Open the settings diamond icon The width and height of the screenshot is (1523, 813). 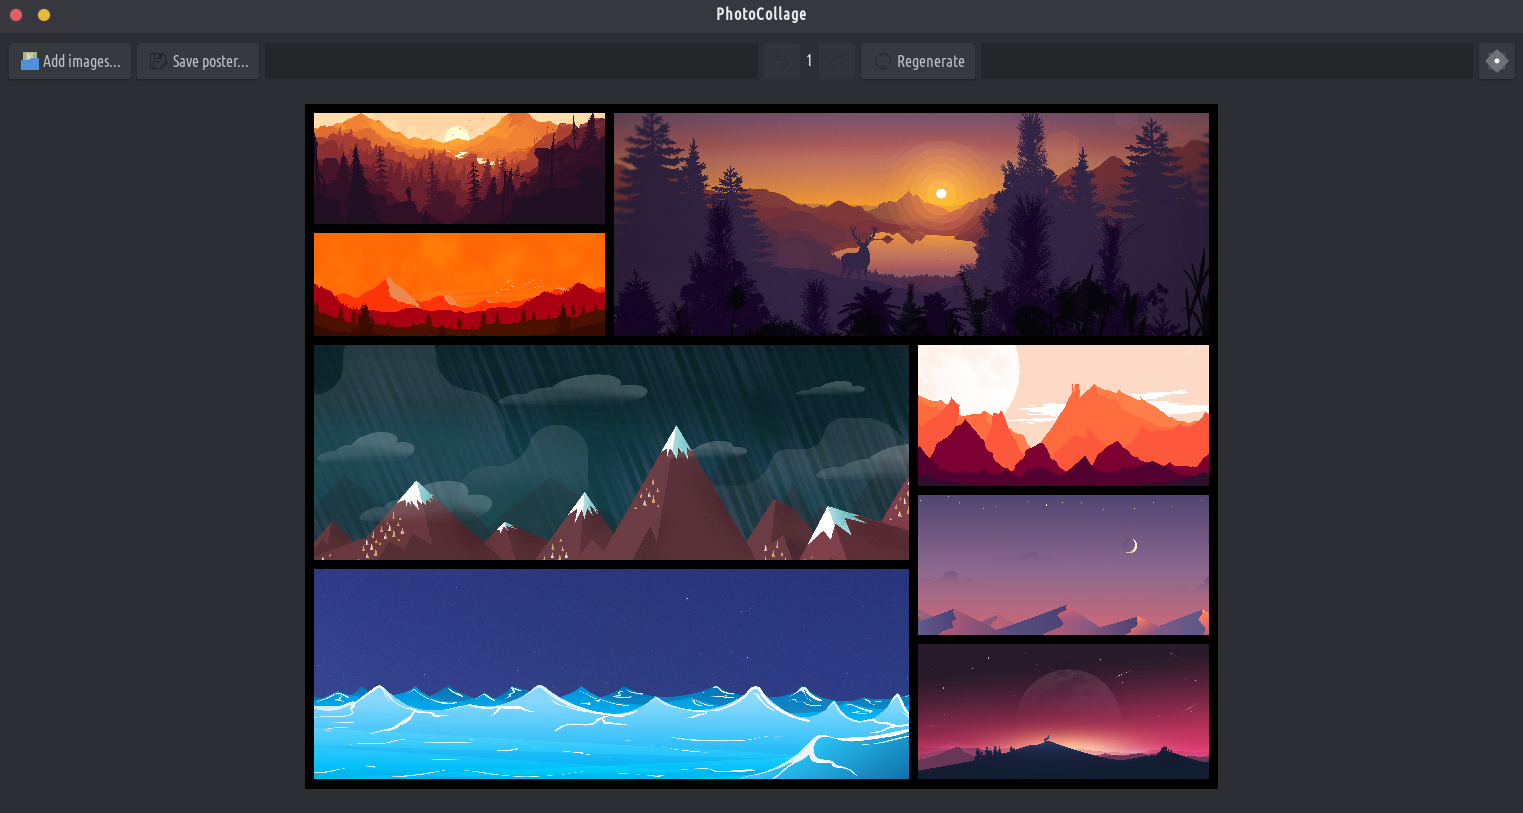[1496, 61]
